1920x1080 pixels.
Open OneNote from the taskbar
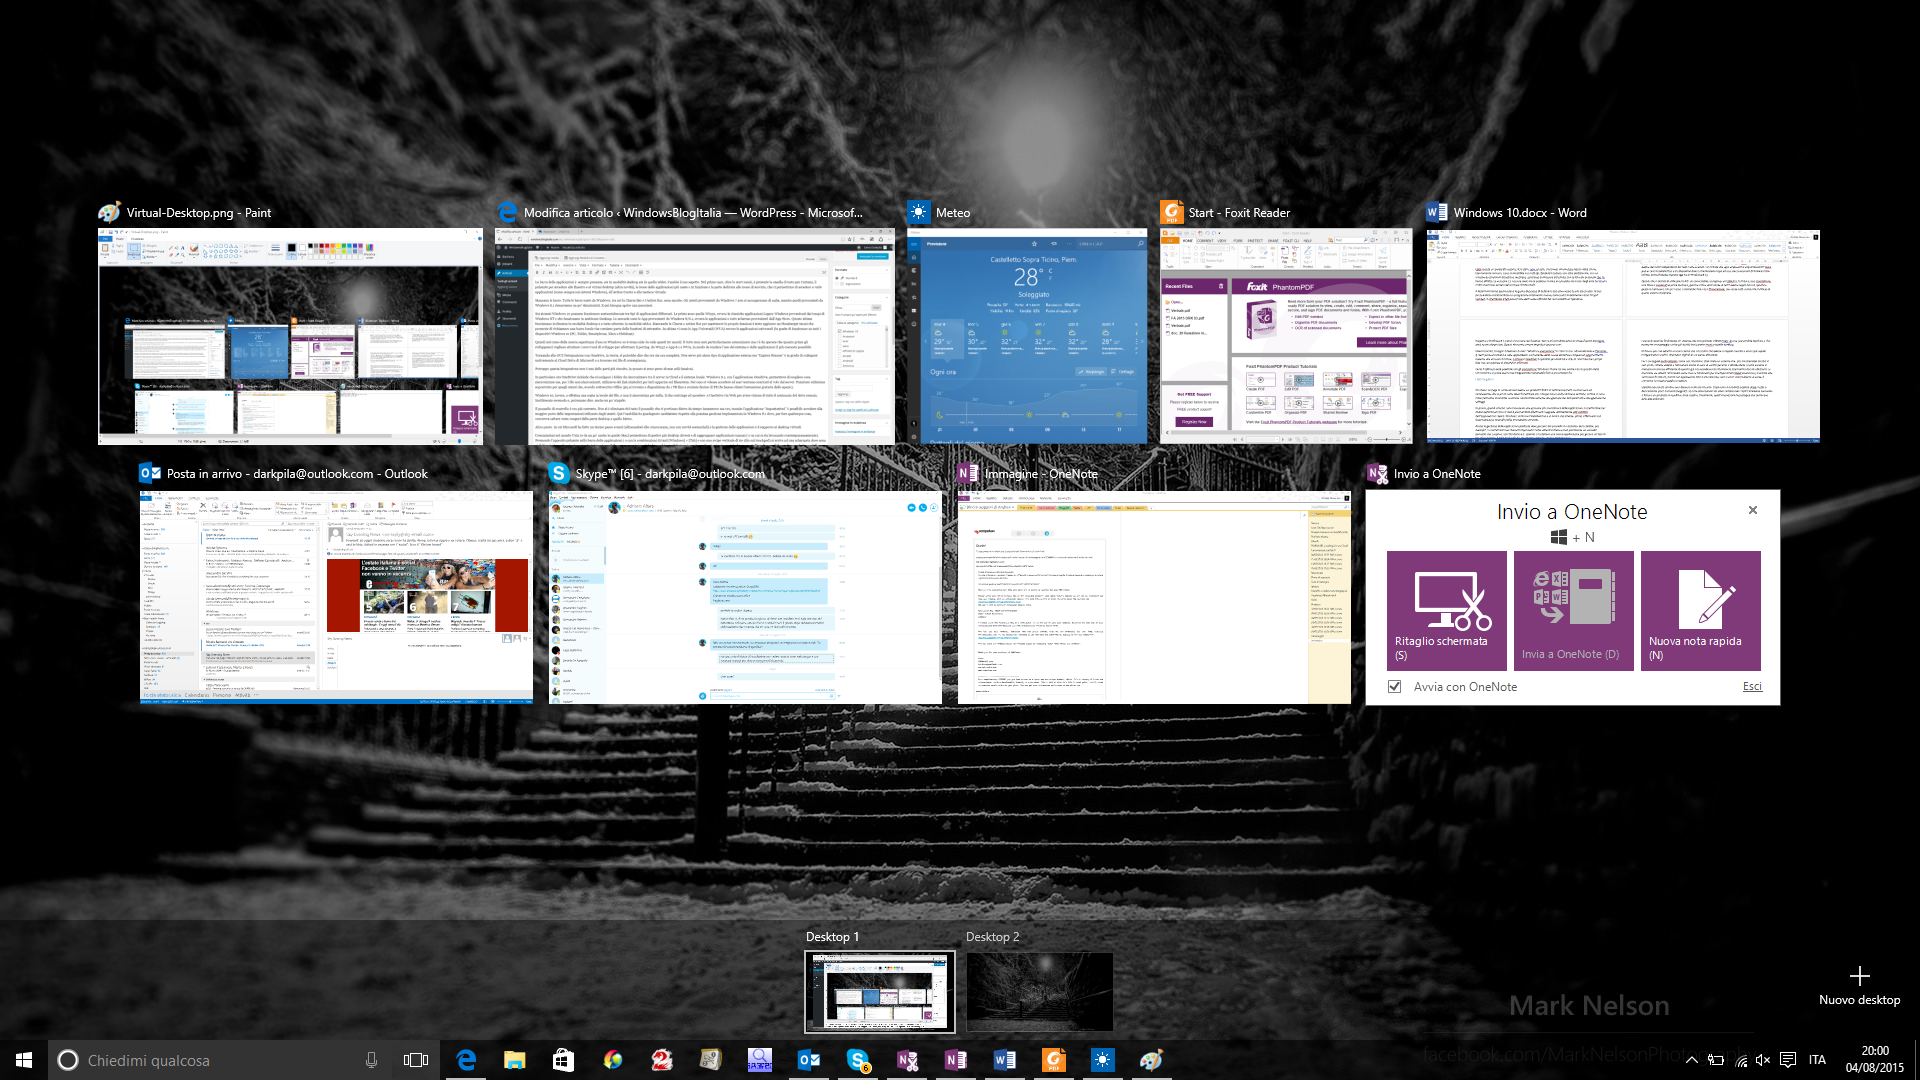pos(955,1060)
